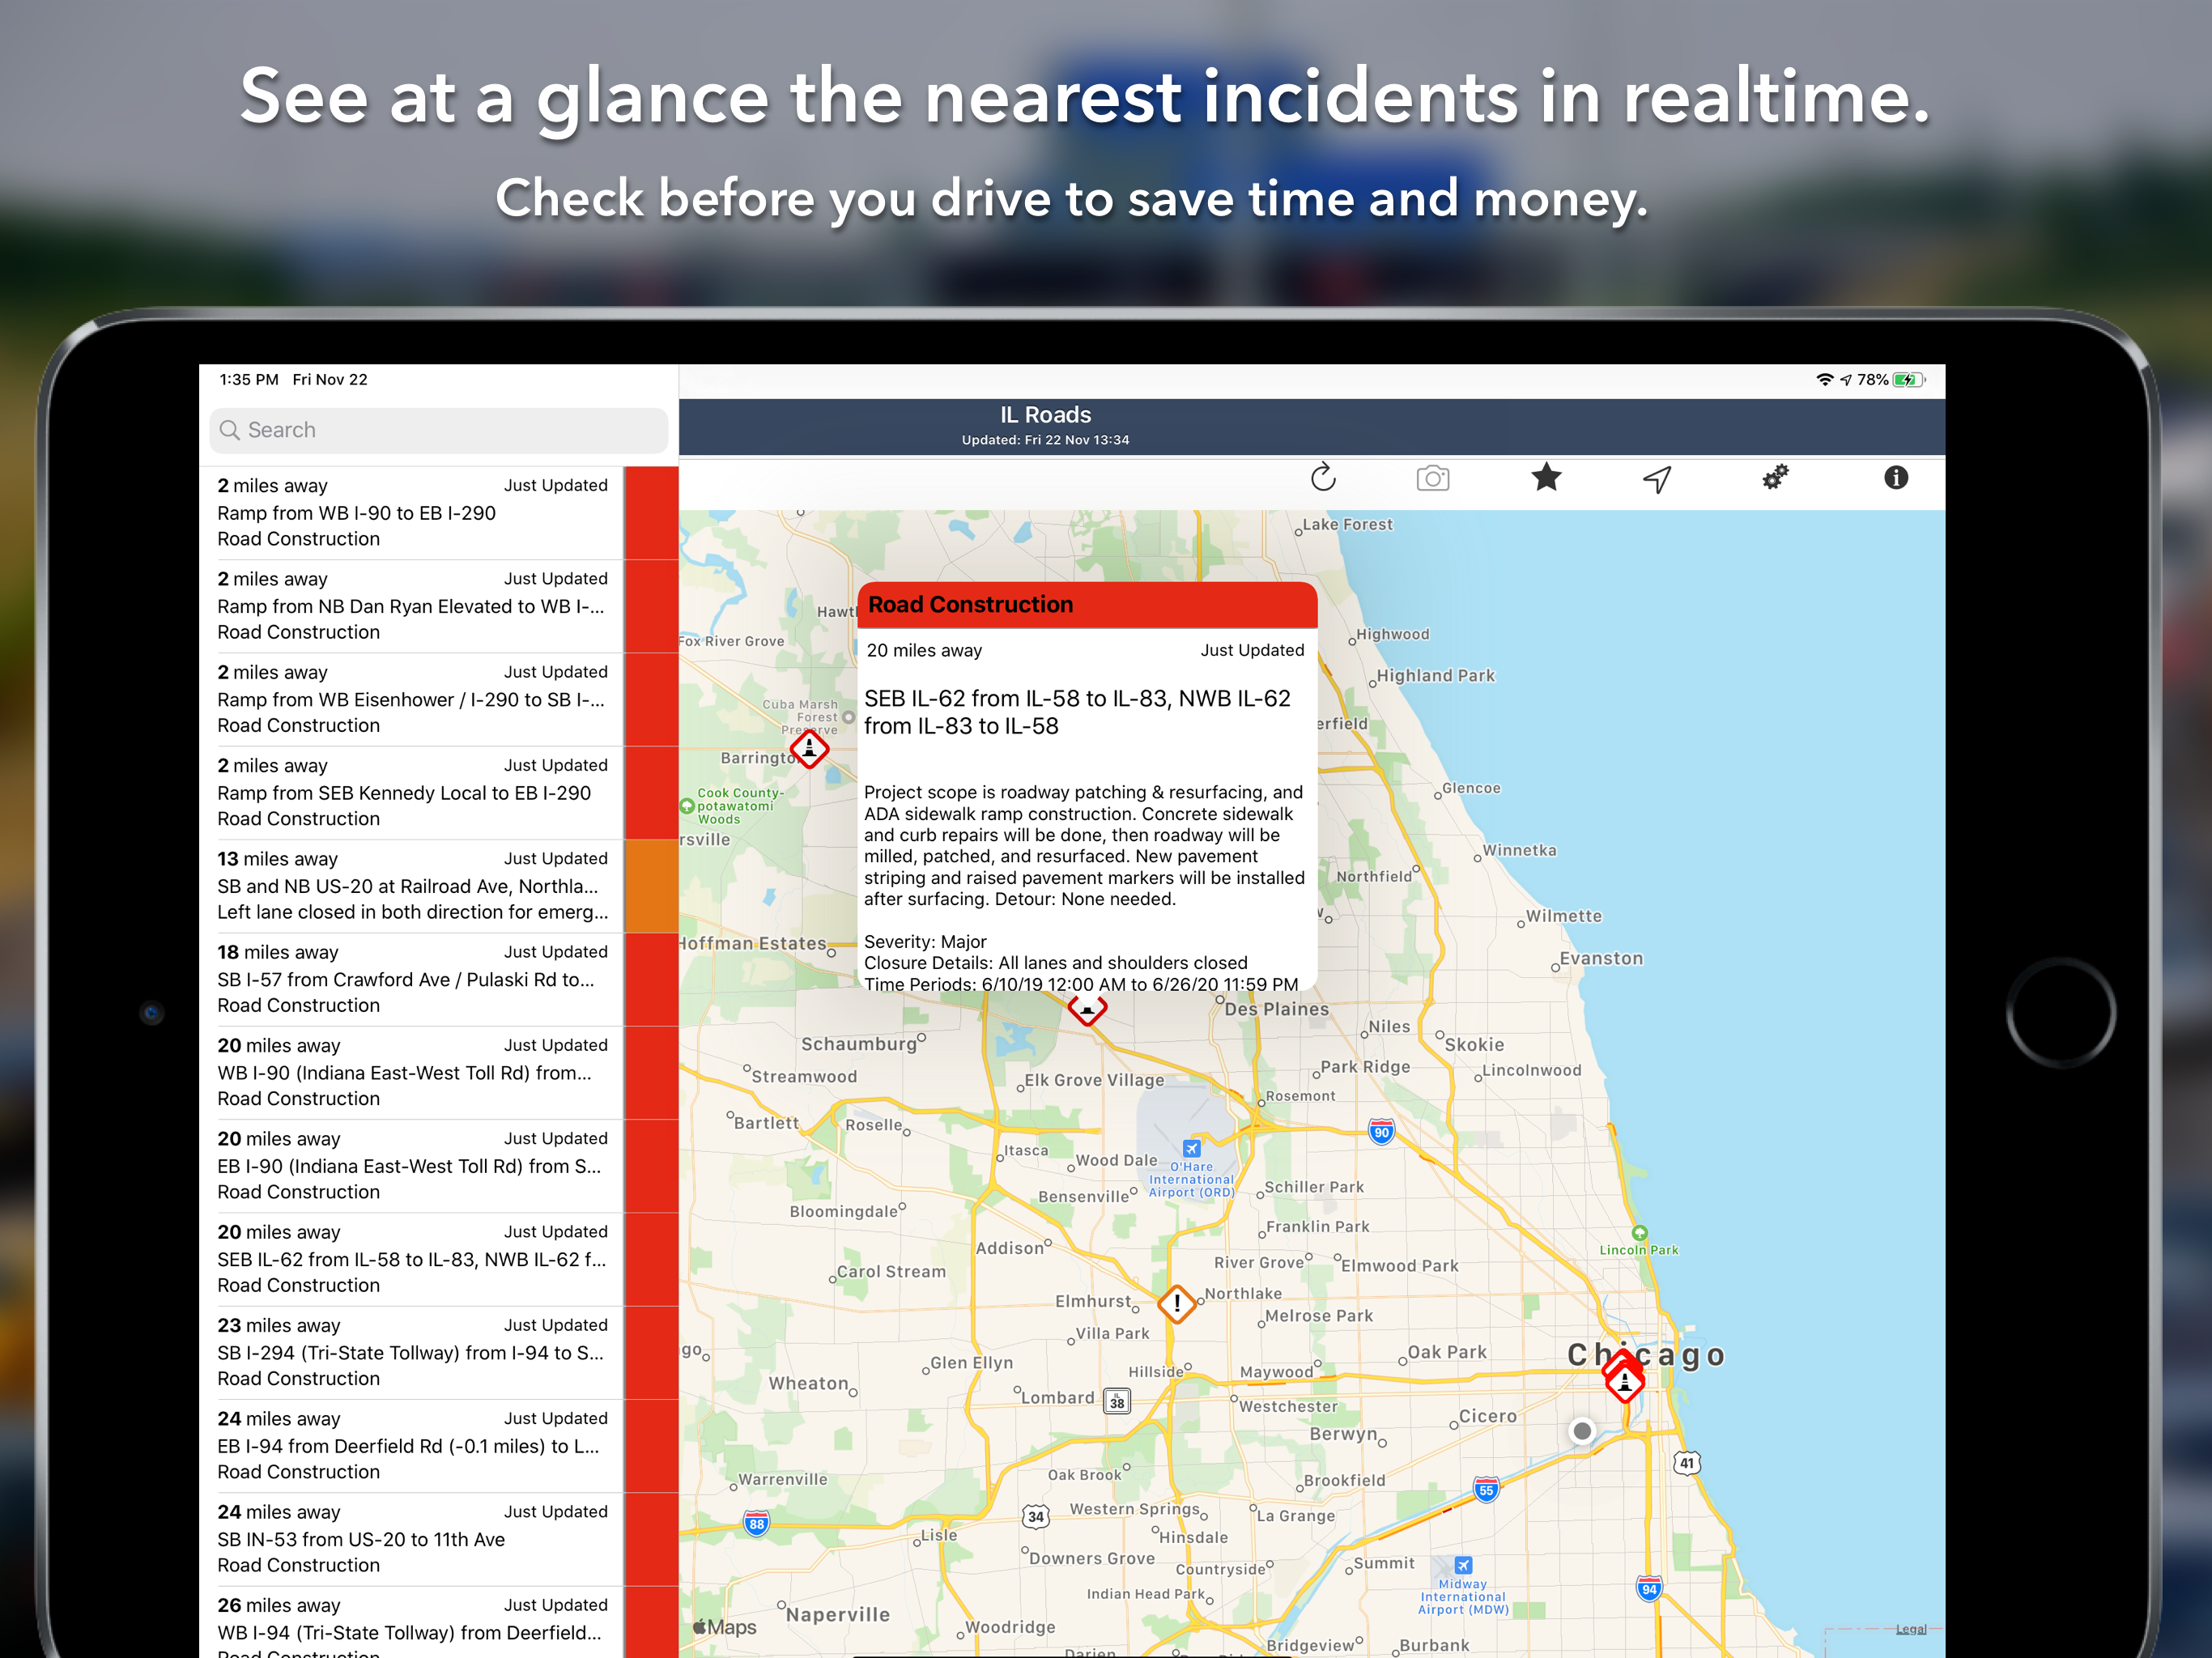
Task: Click the IL Roads title bar
Action: [1311, 427]
